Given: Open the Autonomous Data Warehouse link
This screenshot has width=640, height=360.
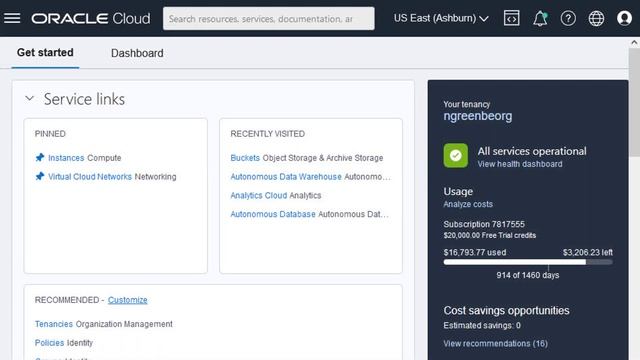Looking at the screenshot, I should [x=286, y=177].
